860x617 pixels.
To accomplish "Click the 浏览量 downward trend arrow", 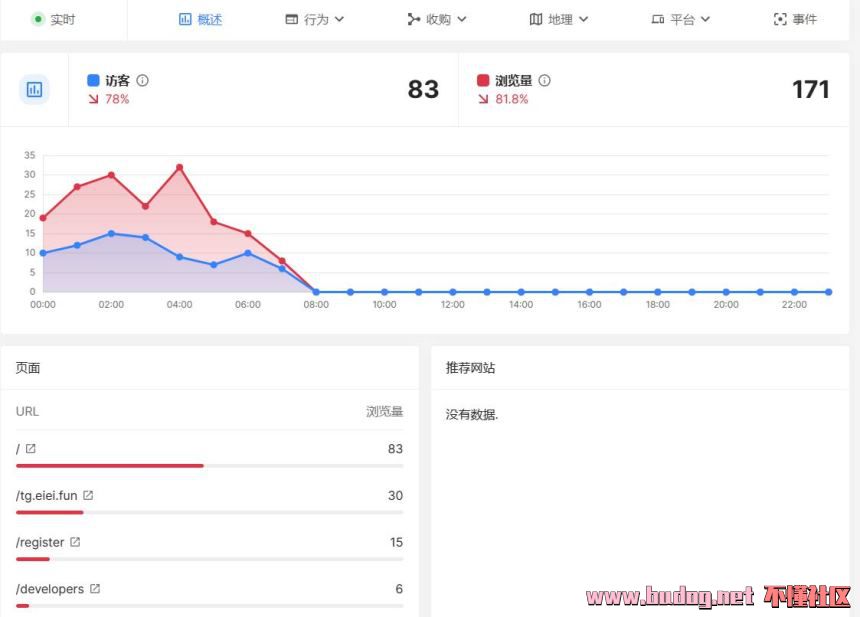I will point(483,99).
